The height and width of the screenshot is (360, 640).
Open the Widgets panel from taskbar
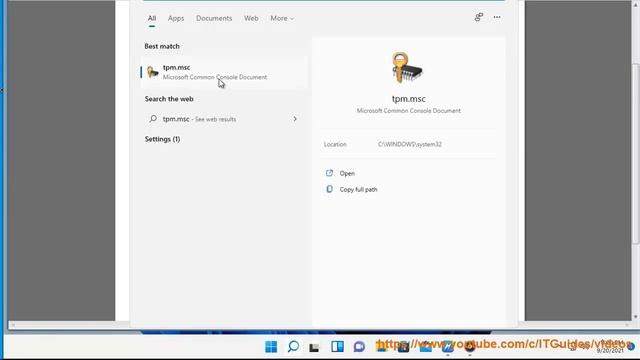(x=337, y=347)
